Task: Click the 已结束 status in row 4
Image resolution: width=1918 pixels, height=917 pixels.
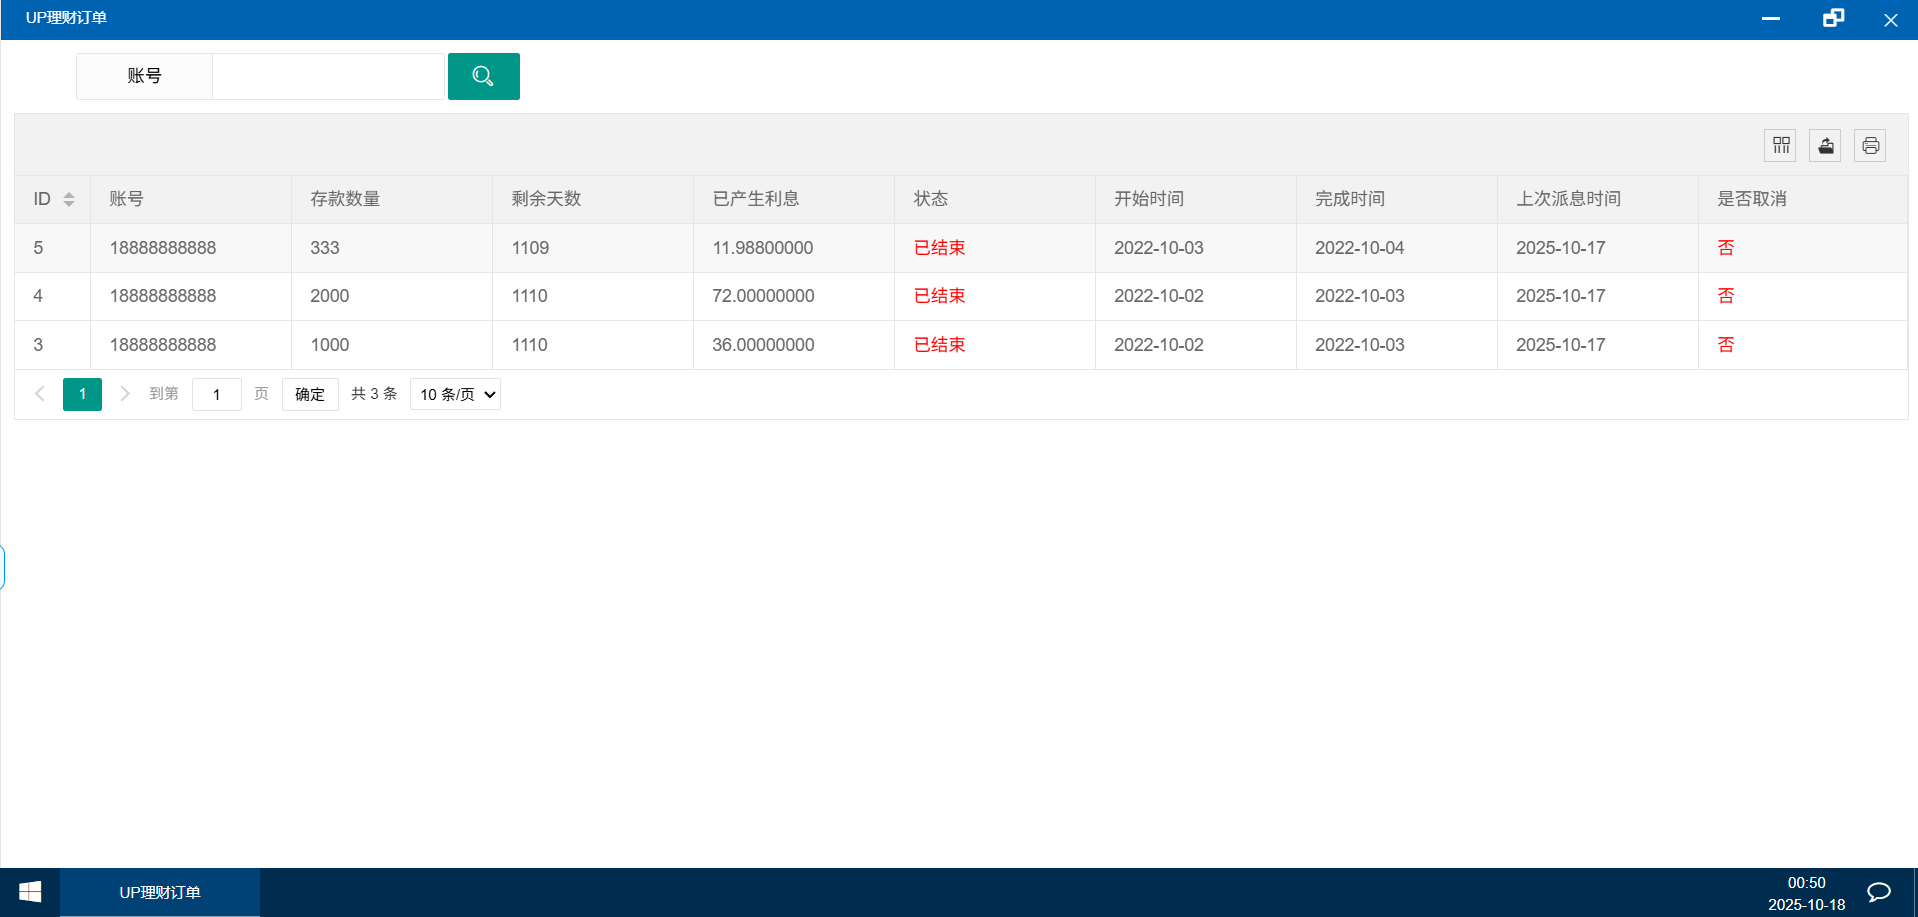Action: (x=939, y=296)
